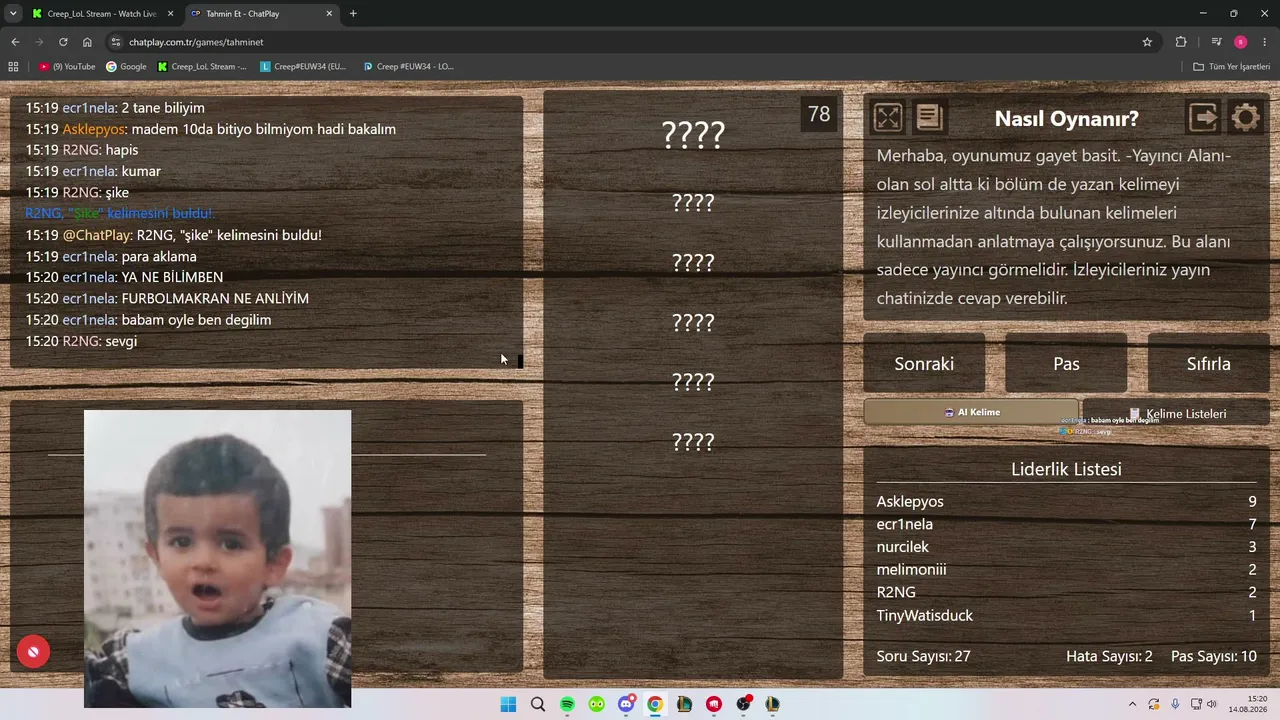Click chat line "FURBOLMAKRAN NE ANLİYİM"
Screen dimensions: 1280x720
click(167, 298)
